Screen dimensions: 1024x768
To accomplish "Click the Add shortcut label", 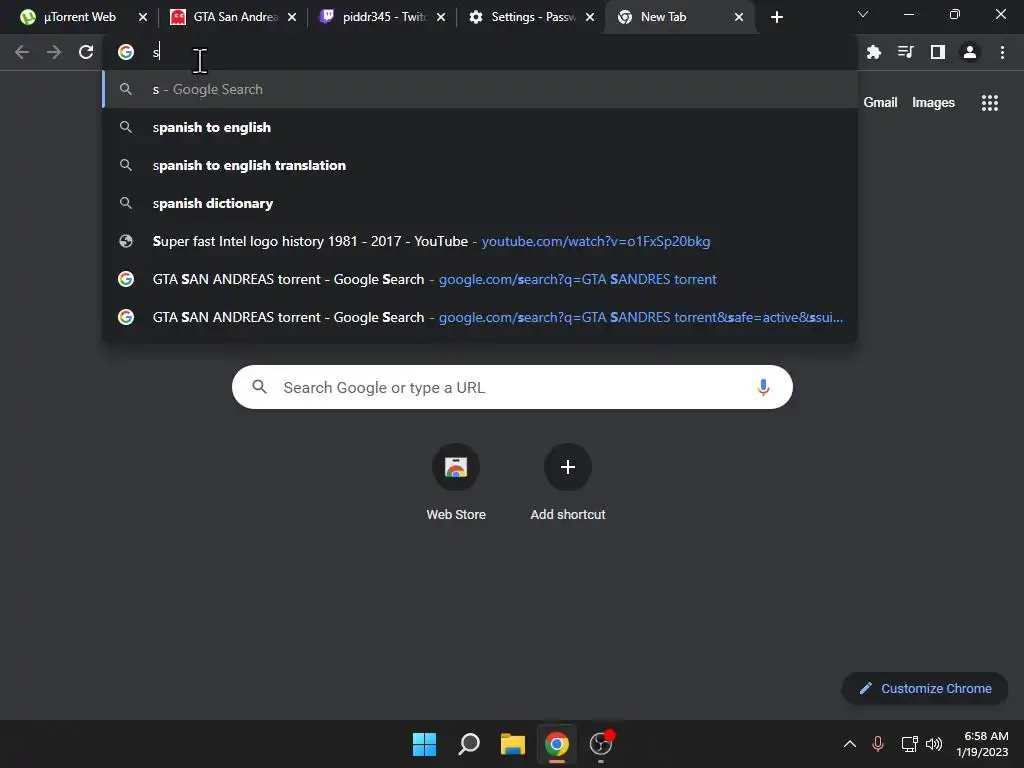I will coord(568,515).
